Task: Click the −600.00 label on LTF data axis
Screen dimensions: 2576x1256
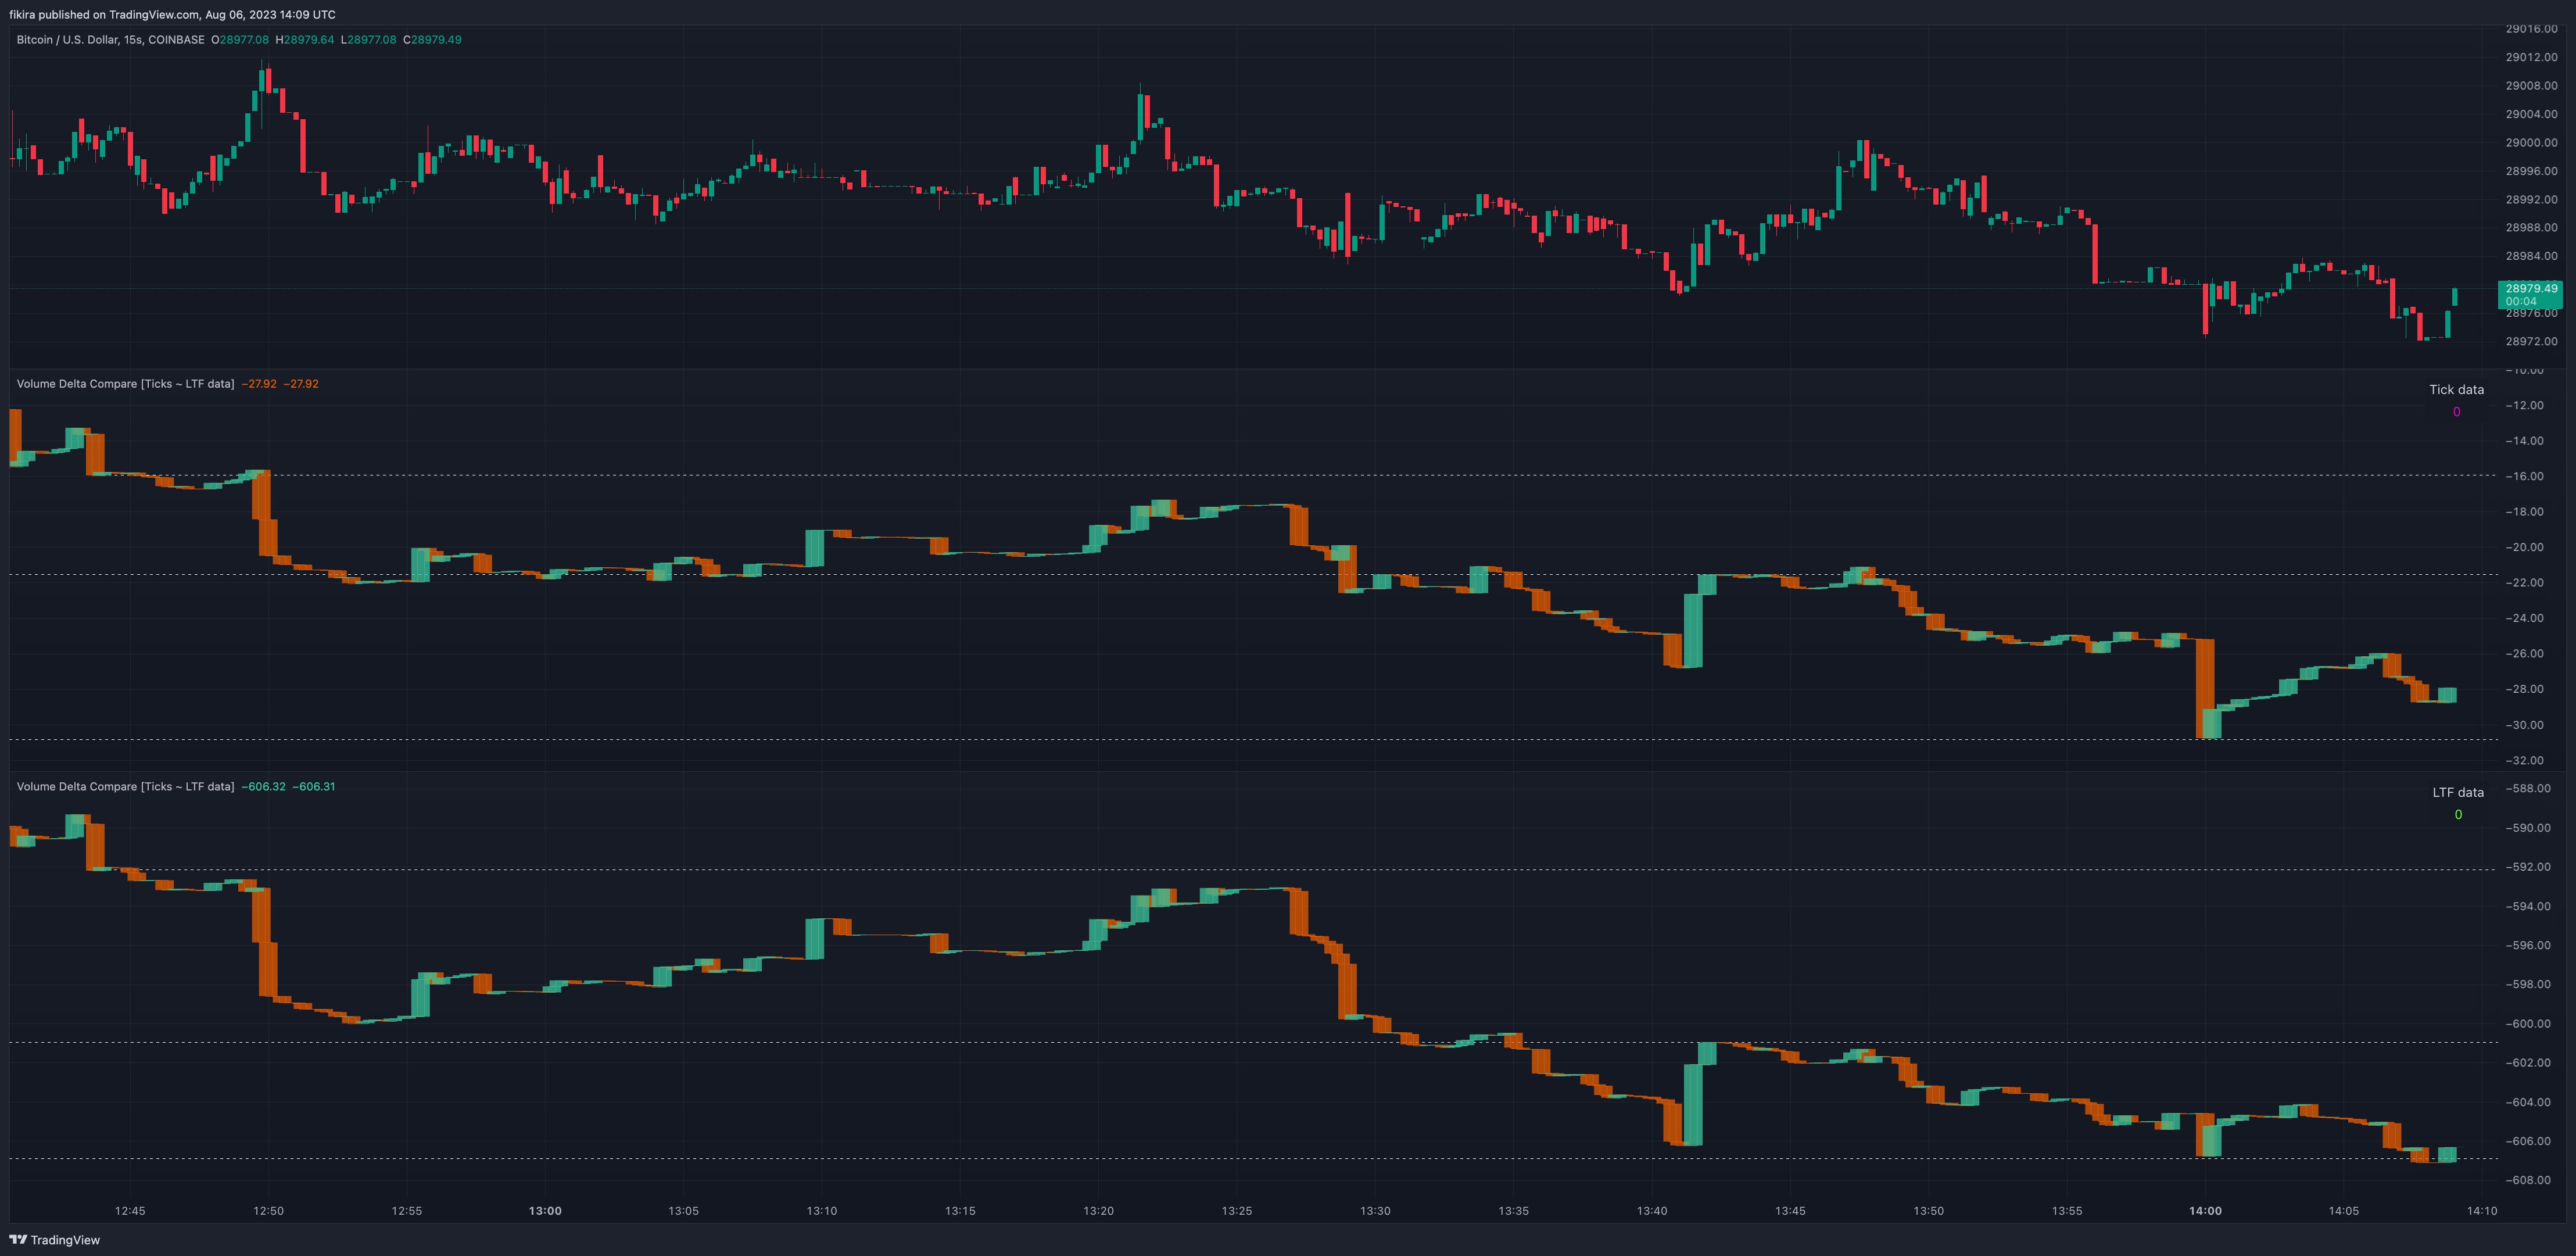Action: [x=2528, y=1024]
